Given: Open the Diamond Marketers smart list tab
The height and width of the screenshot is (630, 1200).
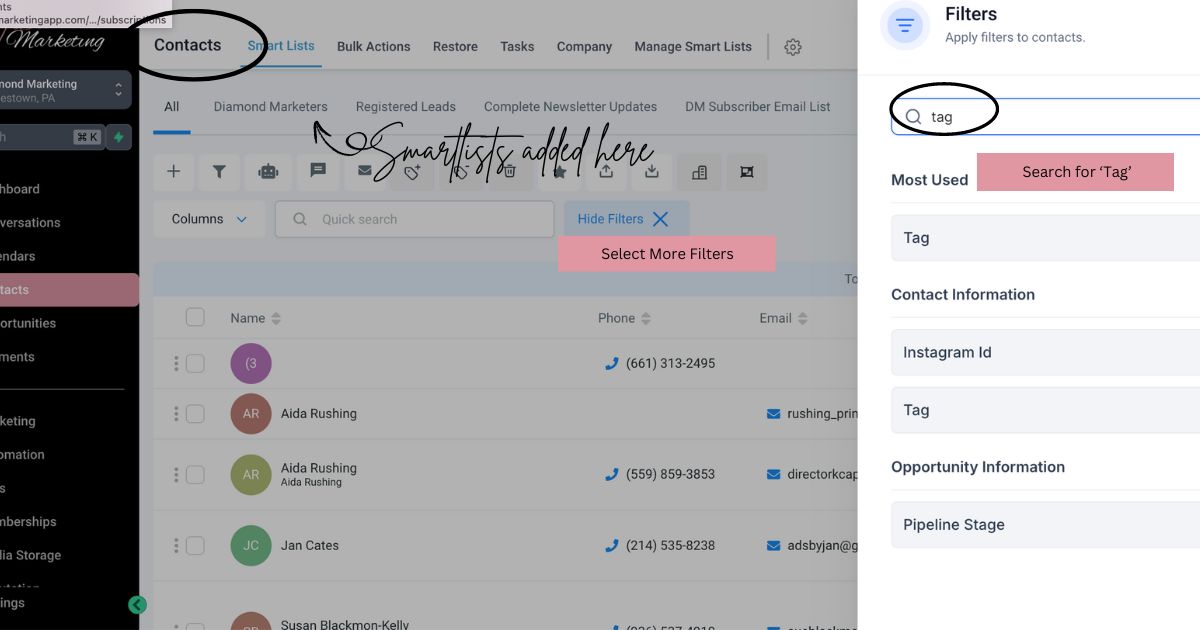Looking at the screenshot, I should pyautogui.click(x=270, y=107).
